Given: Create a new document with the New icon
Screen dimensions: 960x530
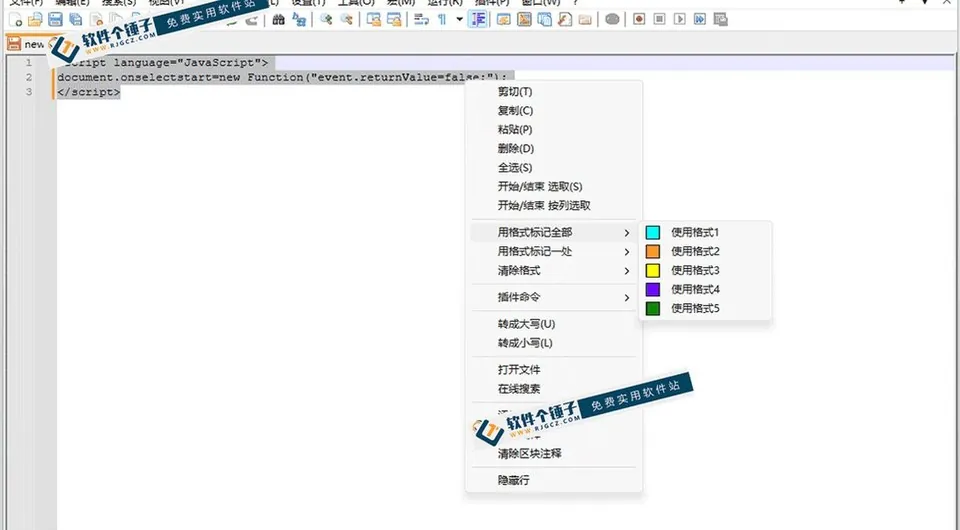Looking at the screenshot, I should [16, 20].
